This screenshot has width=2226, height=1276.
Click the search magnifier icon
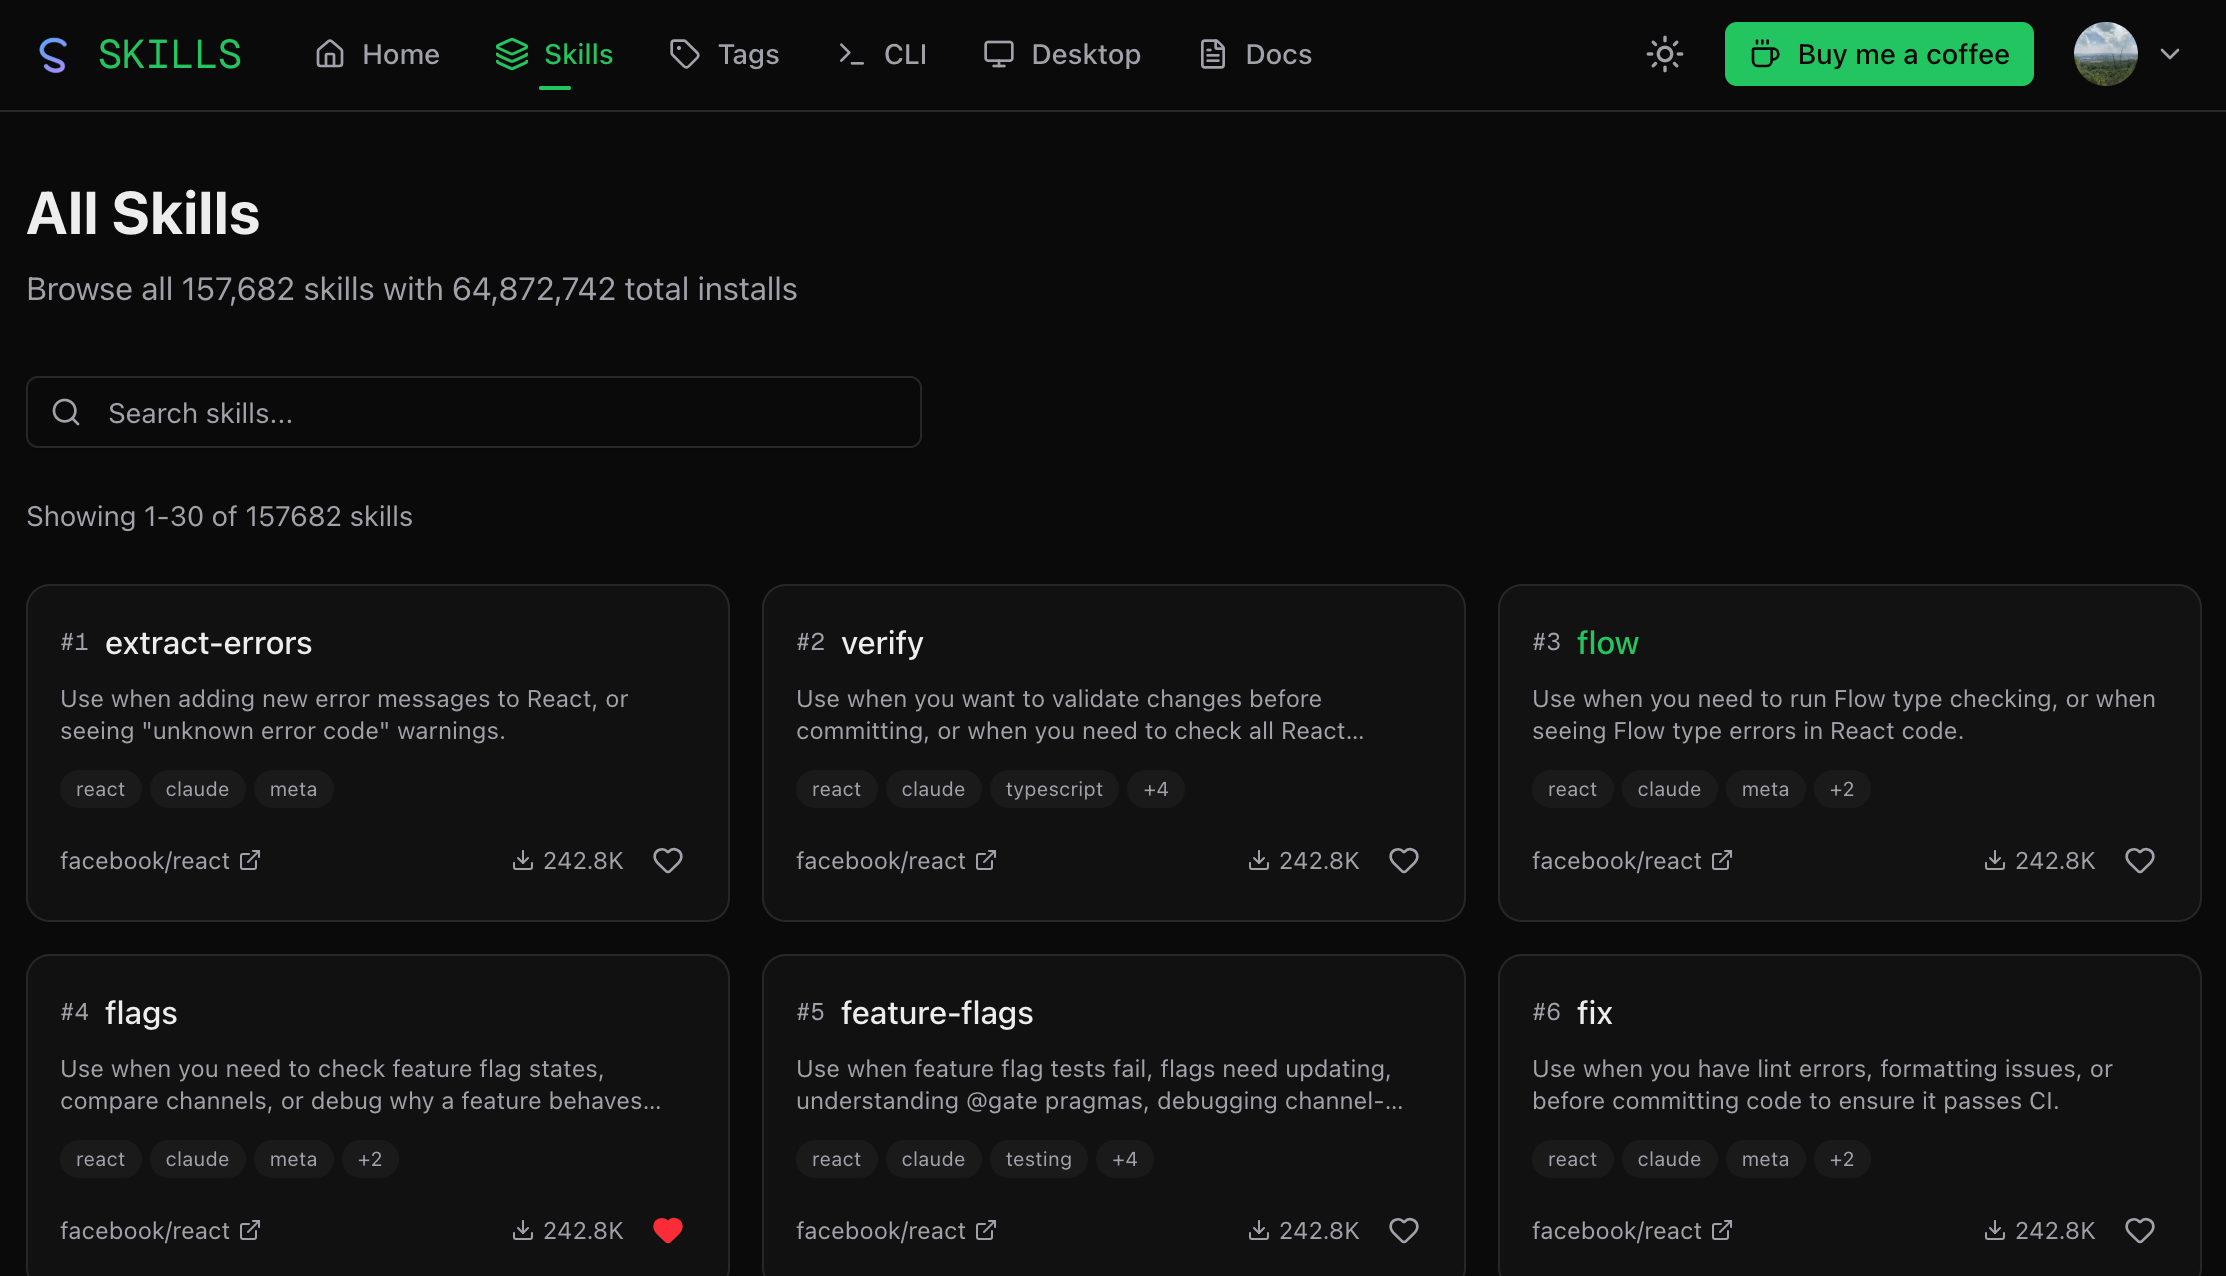click(x=66, y=412)
